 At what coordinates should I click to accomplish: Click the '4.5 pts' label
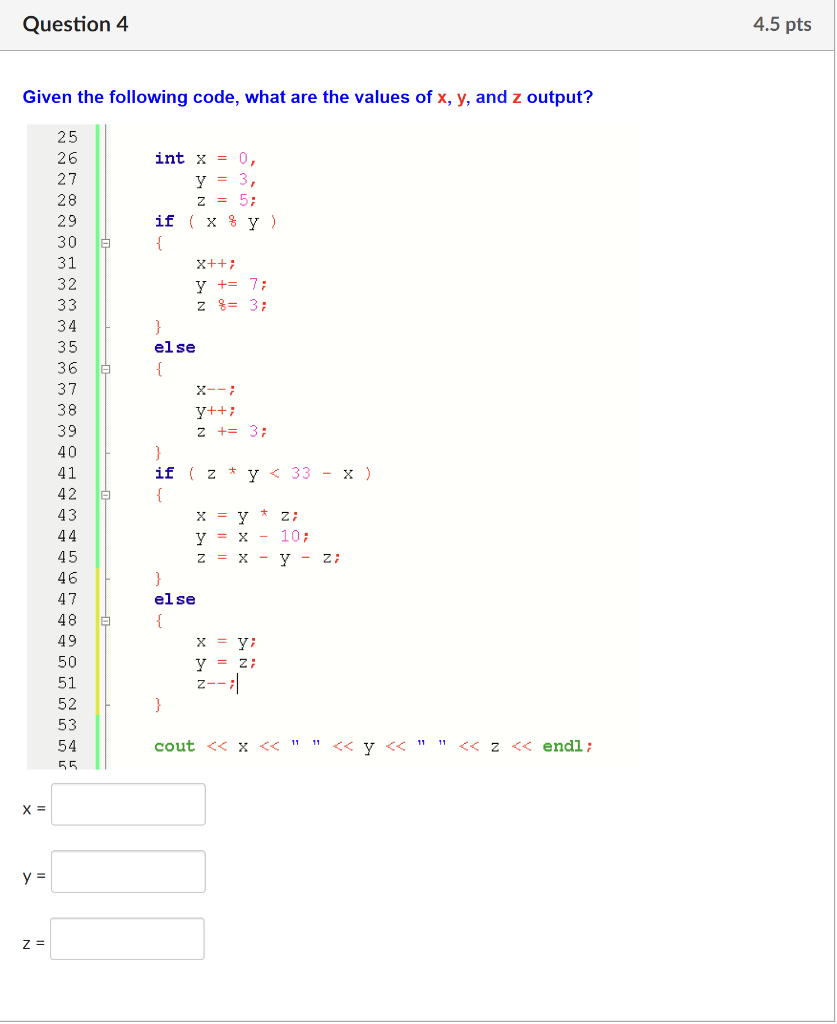782,24
